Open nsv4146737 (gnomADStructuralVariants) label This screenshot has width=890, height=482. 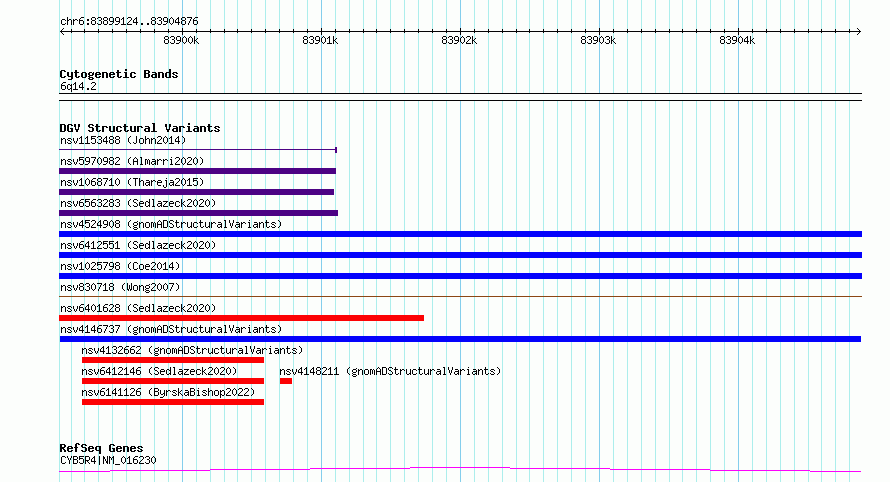(x=171, y=329)
